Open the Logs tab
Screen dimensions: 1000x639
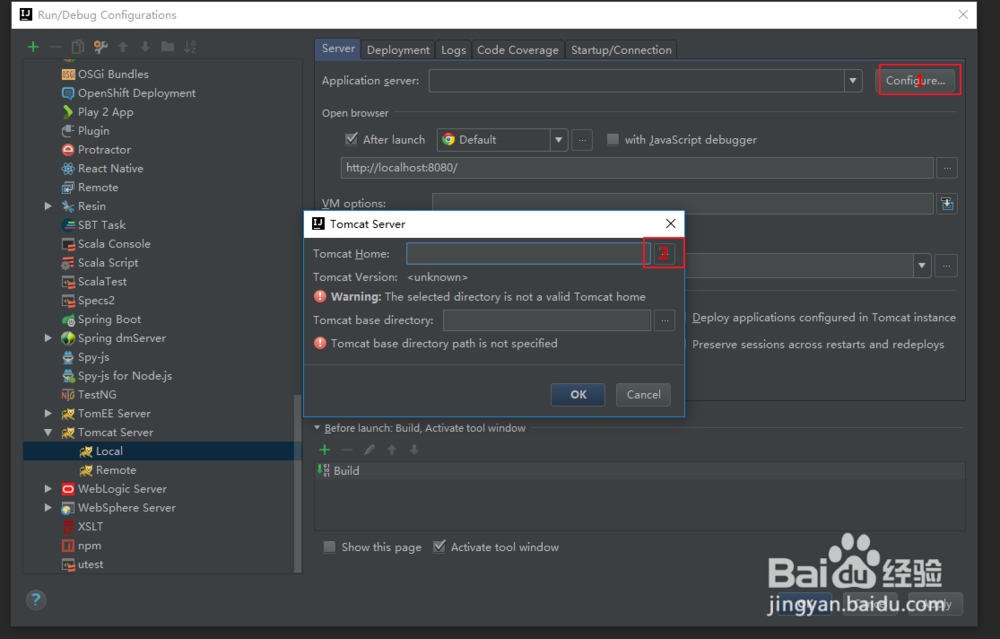click(x=453, y=50)
